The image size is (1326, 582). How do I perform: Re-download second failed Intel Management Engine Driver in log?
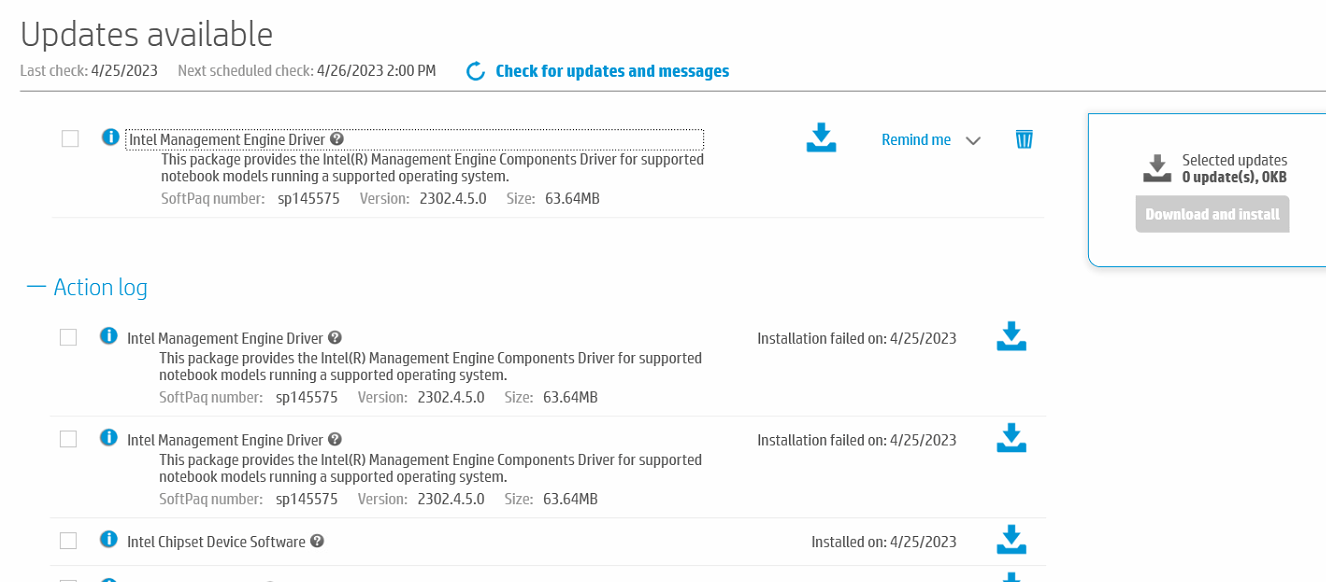click(1012, 438)
